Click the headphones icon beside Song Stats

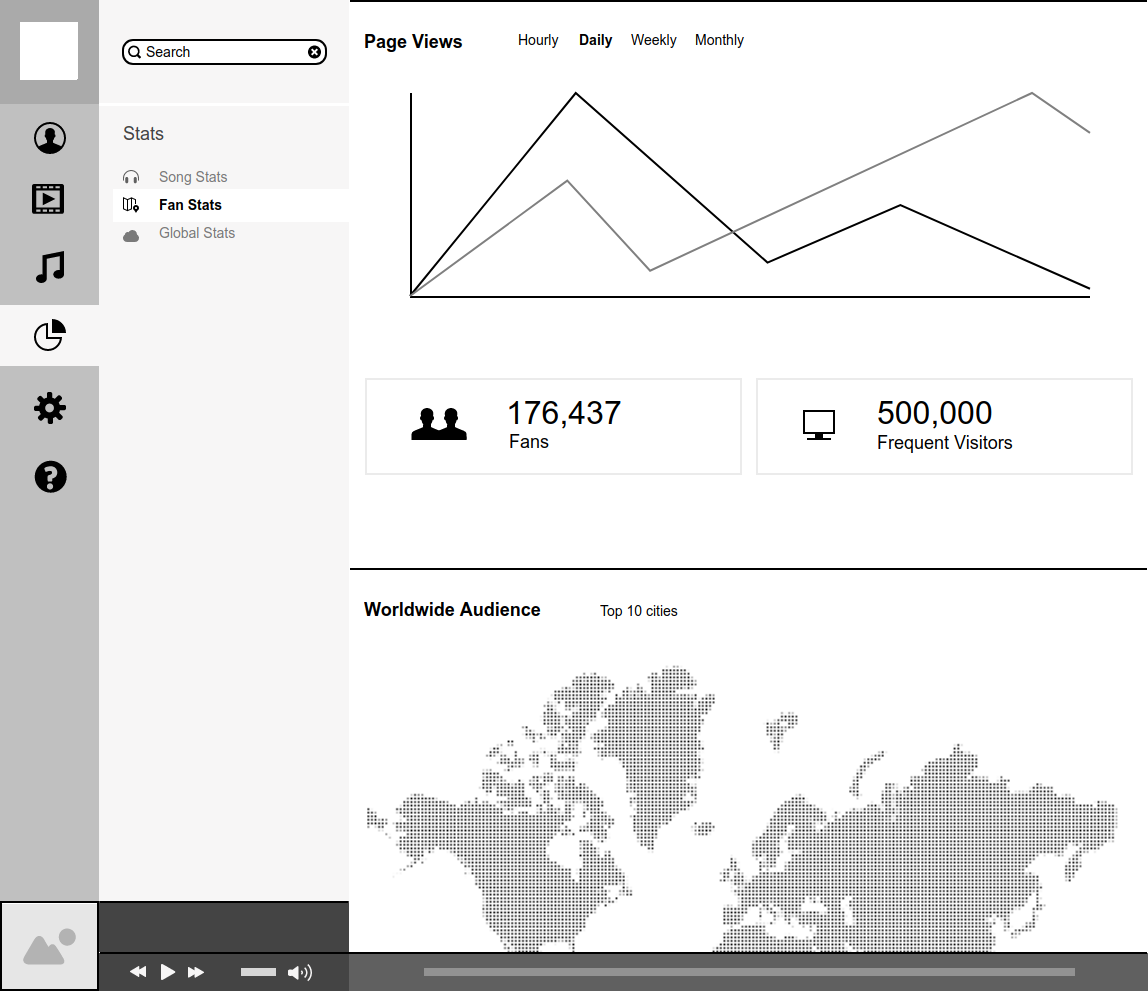click(131, 177)
